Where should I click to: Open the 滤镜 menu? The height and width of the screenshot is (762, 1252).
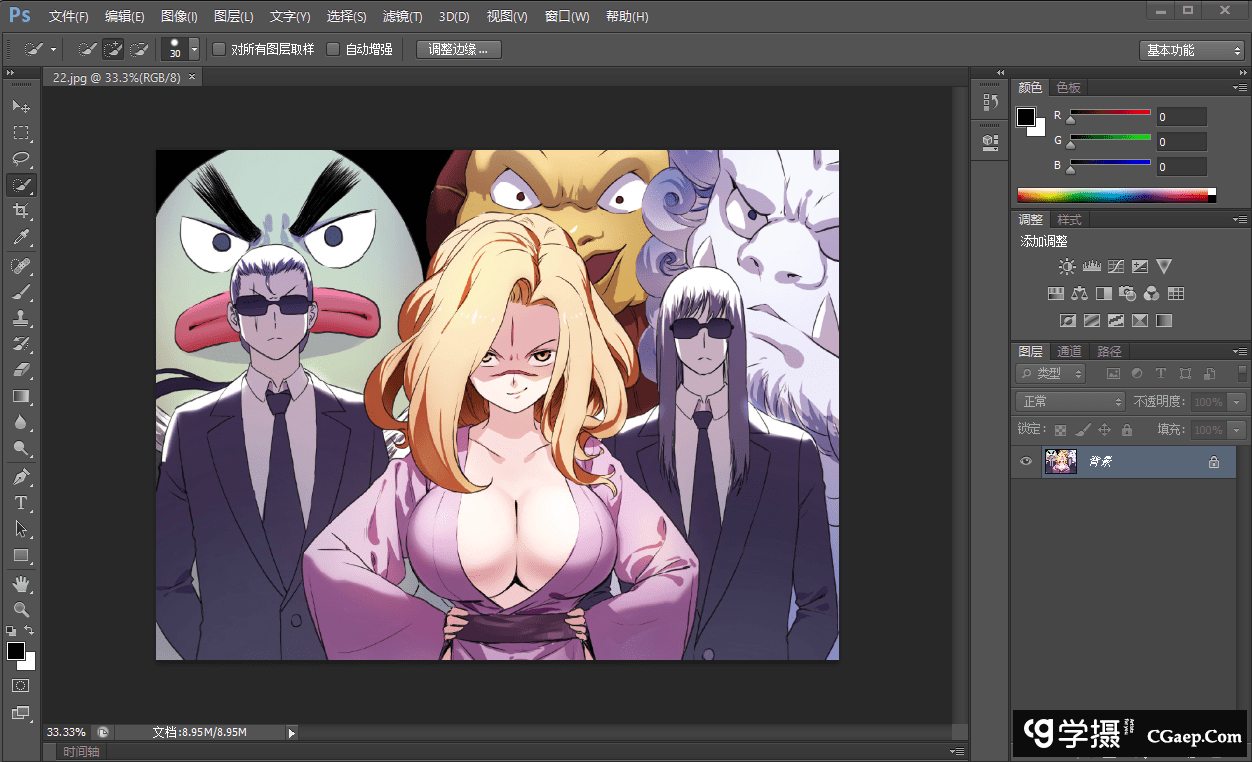coord(402,16)
